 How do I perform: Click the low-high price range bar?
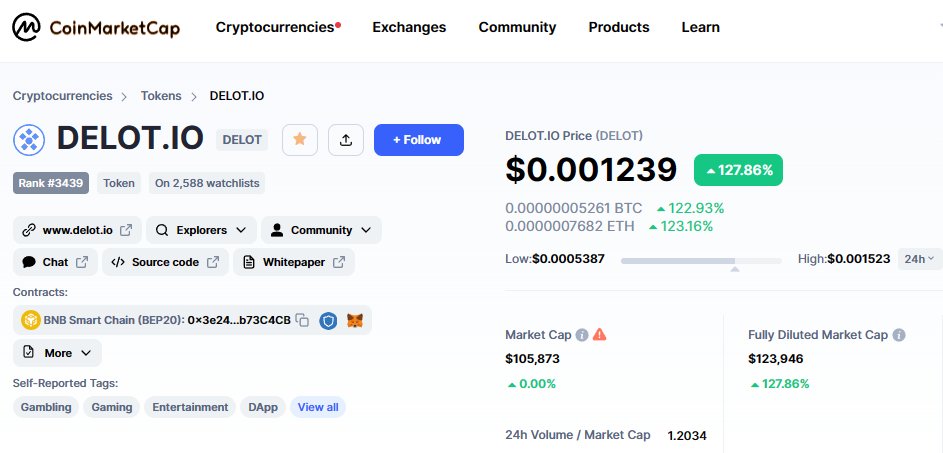[x=701, y=261]
